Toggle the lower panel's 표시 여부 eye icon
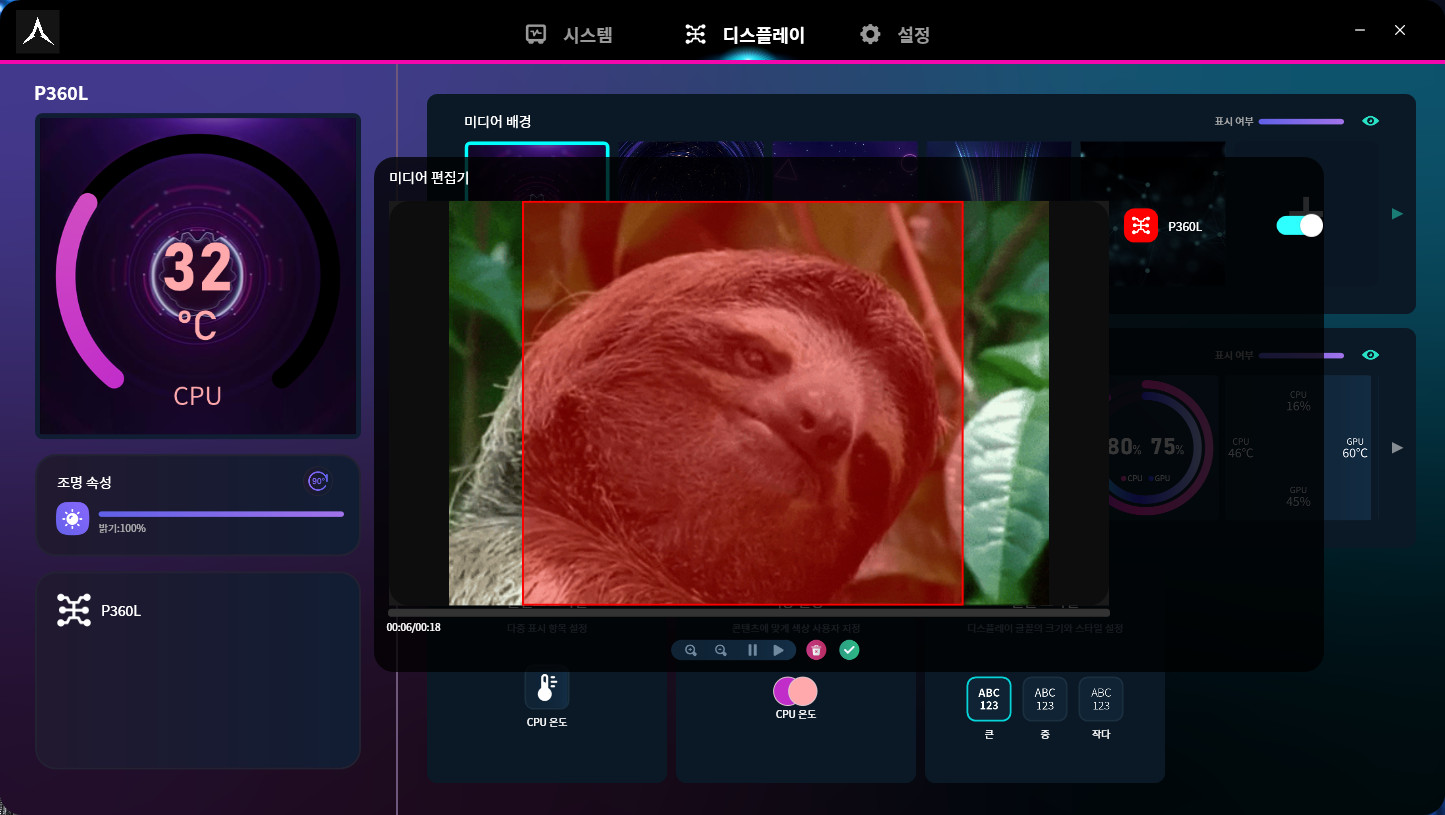Image resolution: width=1445 pixels, height=815 pixels. click(x=1370, y=355)
